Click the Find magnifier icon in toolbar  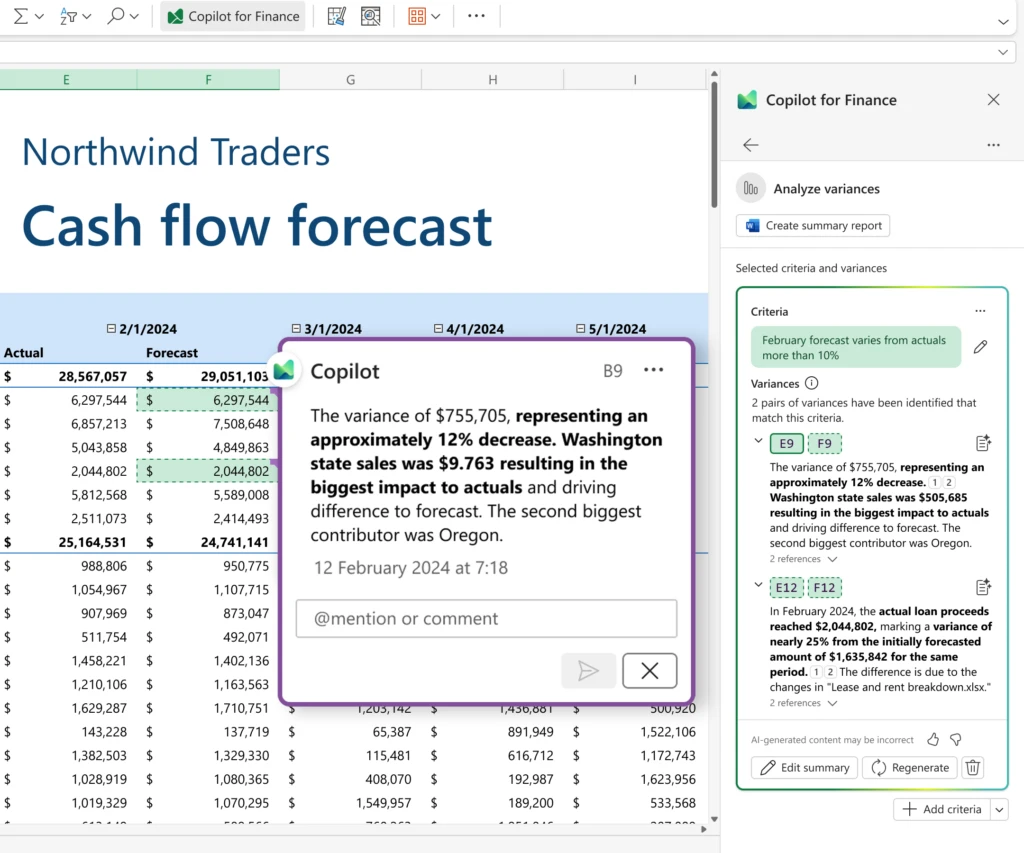[x=113, y=16]
